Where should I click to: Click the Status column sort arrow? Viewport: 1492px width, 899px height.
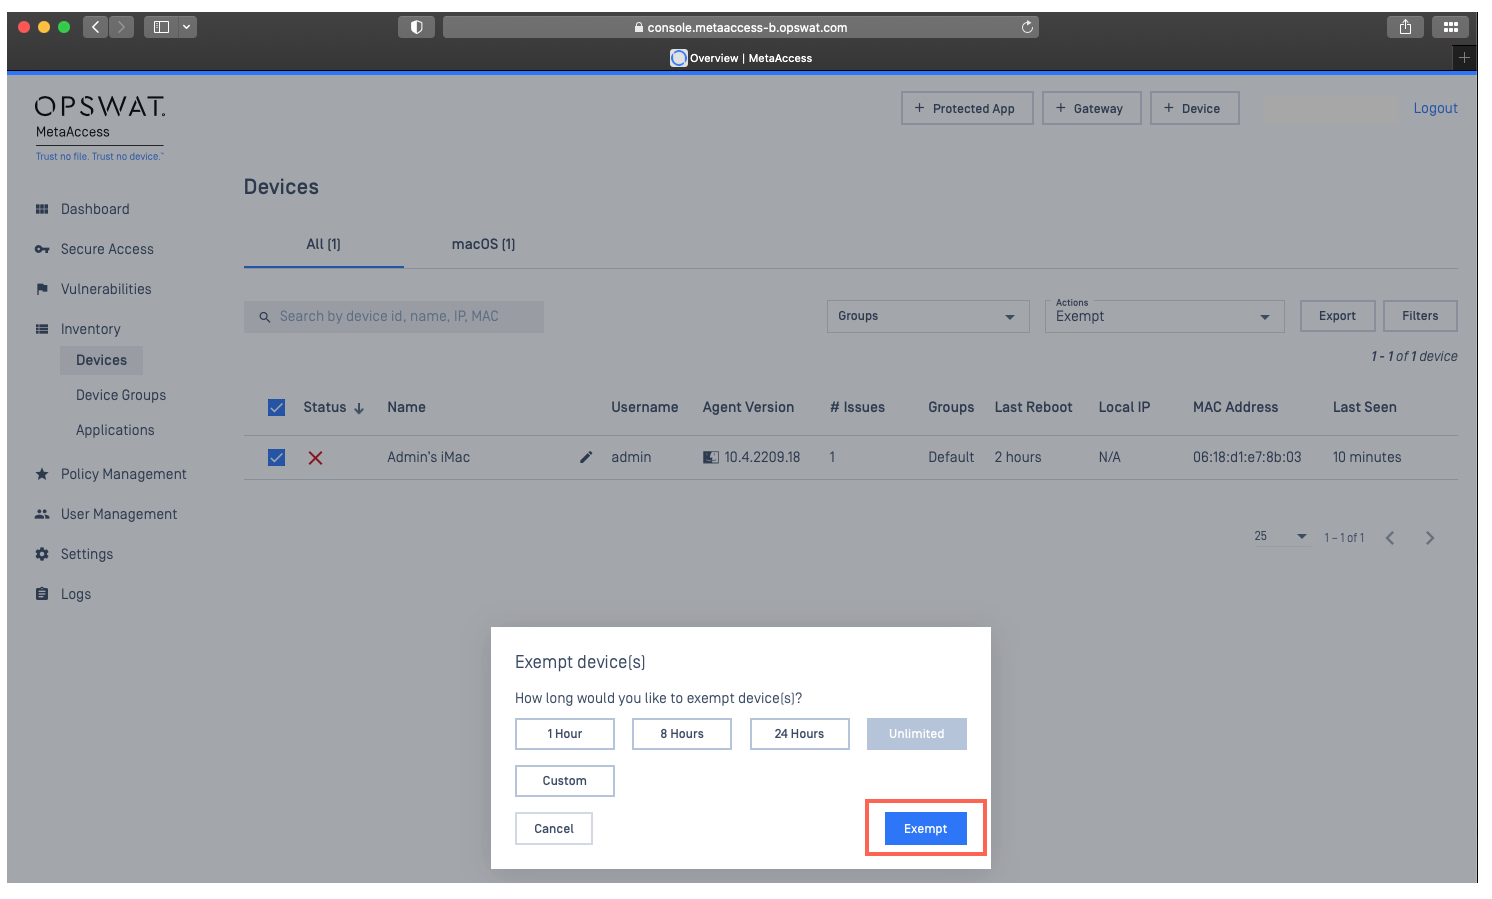coord(359,408)
